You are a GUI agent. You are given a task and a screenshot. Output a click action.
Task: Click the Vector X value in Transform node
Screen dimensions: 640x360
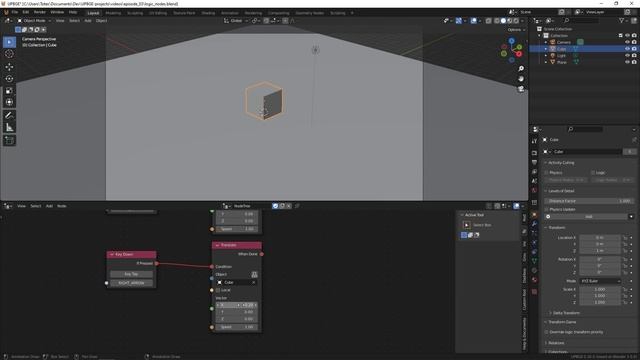tap(237, 305)
